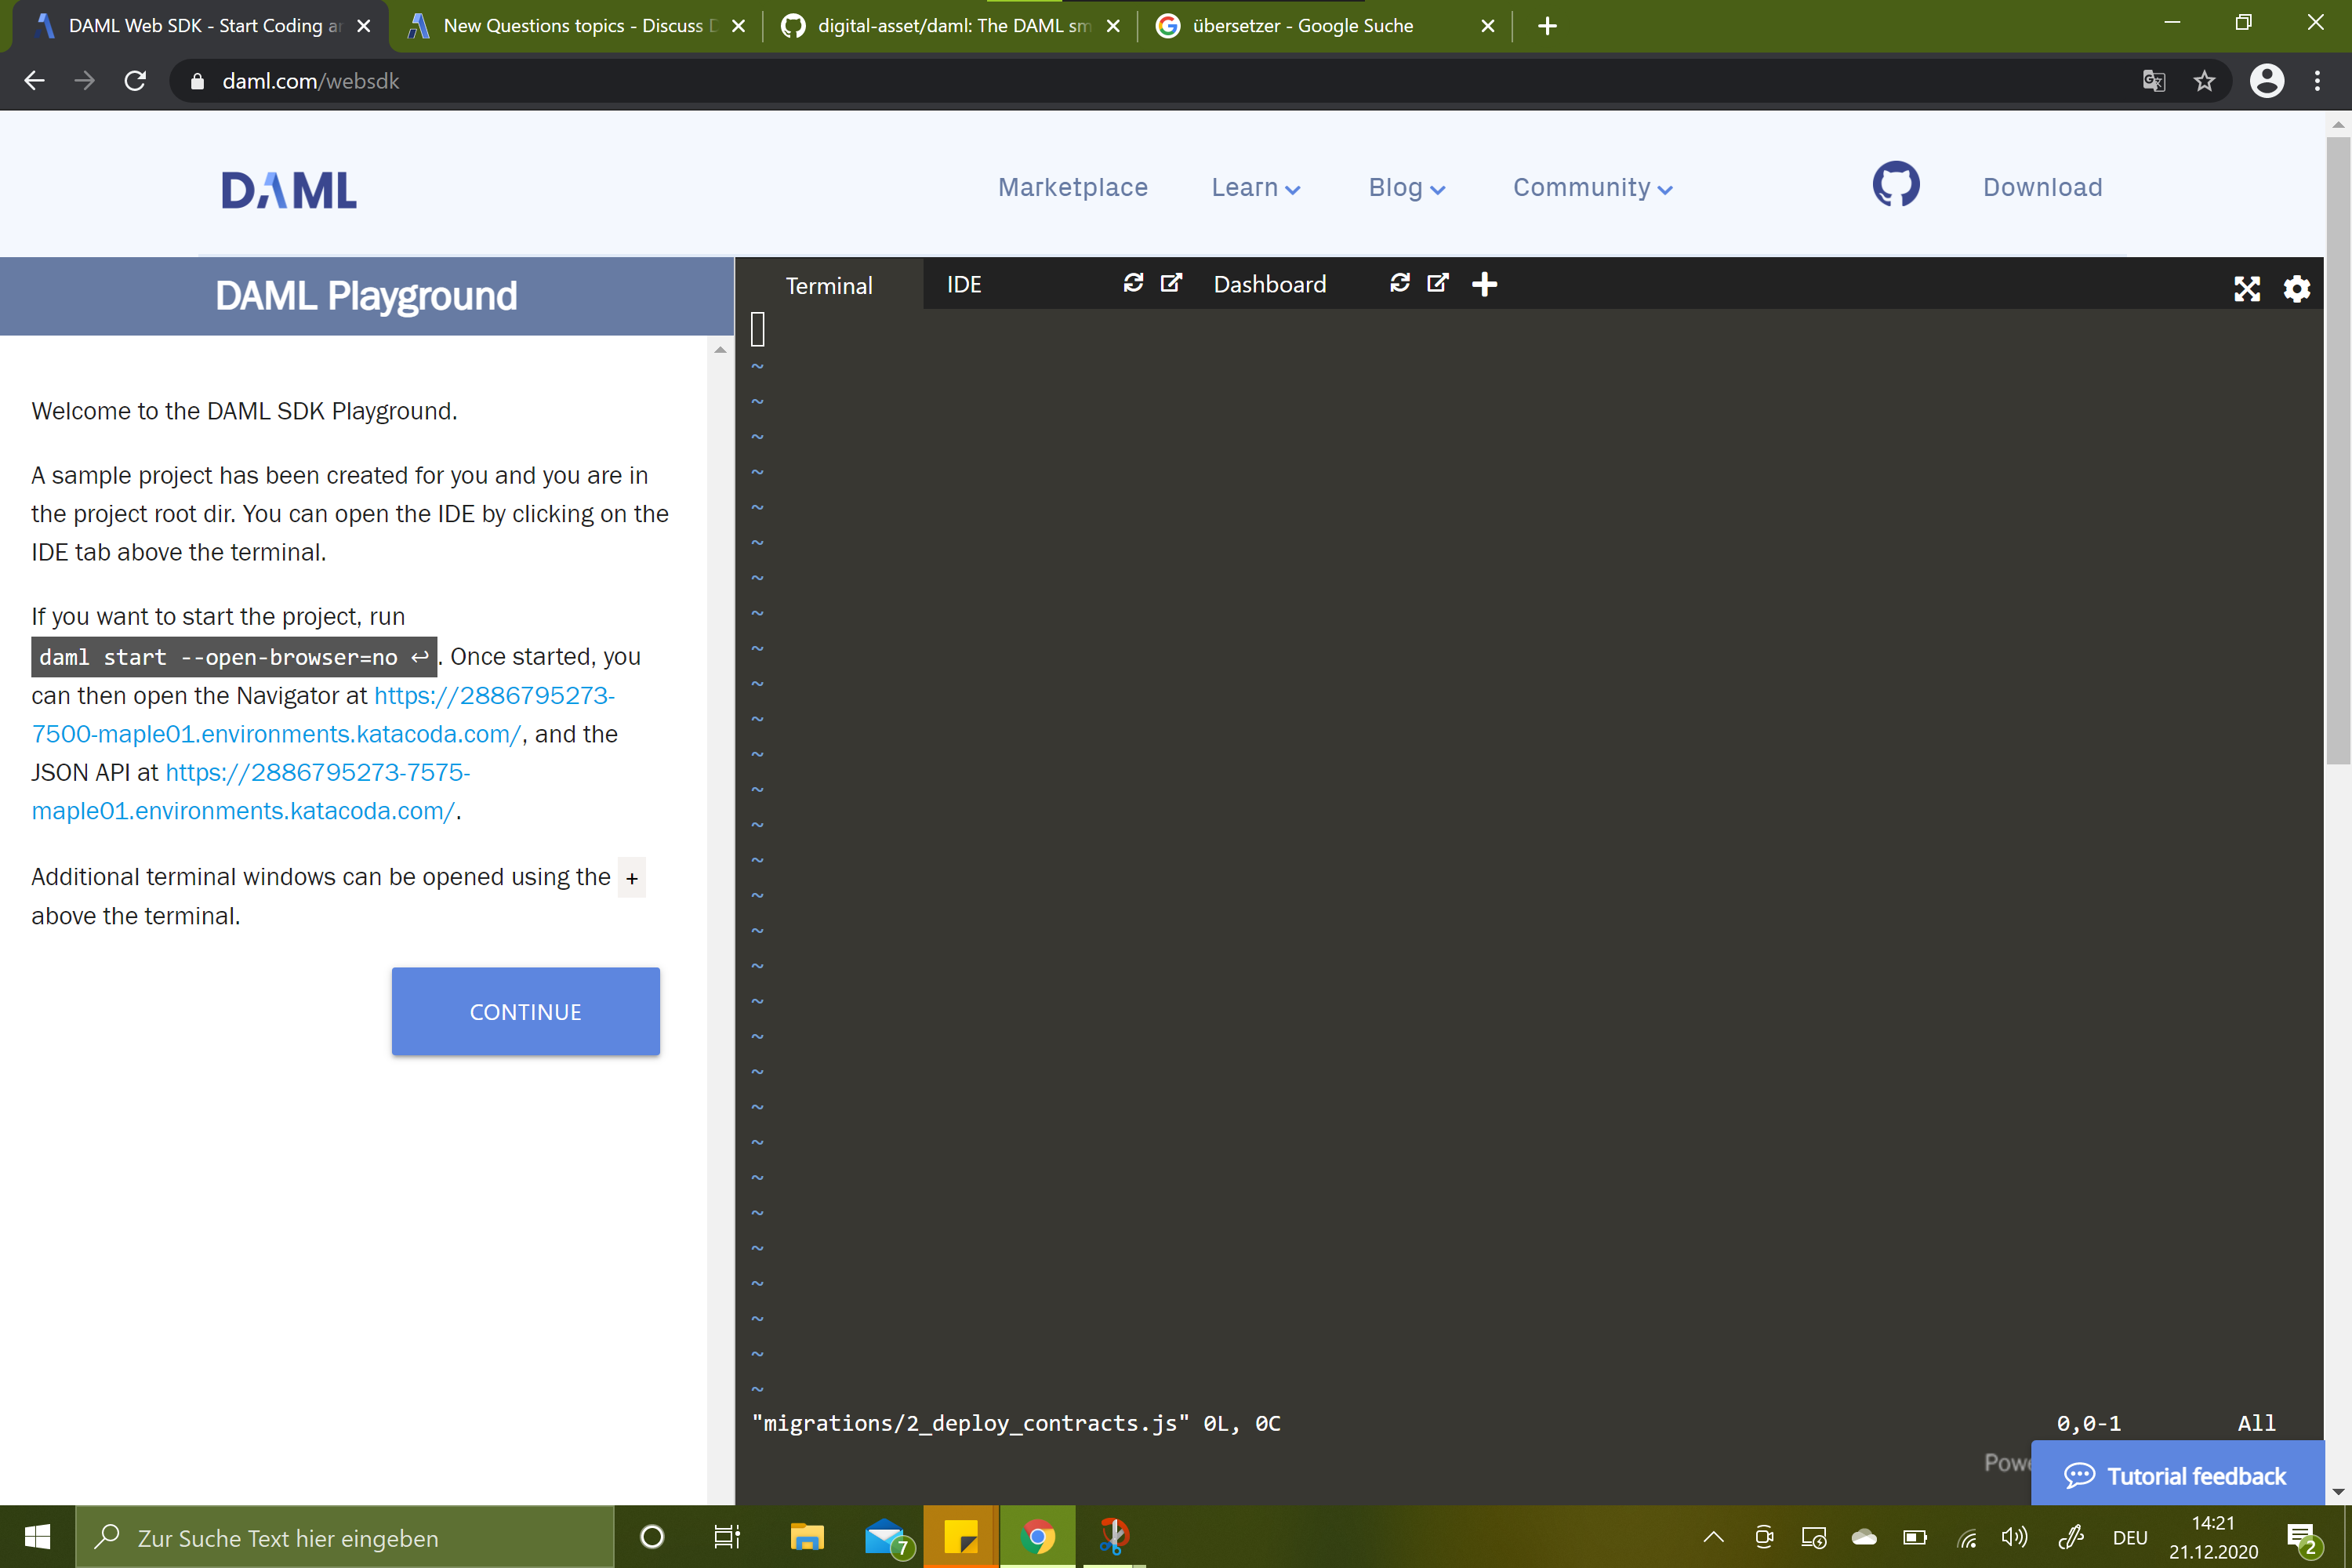Screen dimensions: 2352x1568
Task: Show hidden system tray icons
Action: 1713,1537
